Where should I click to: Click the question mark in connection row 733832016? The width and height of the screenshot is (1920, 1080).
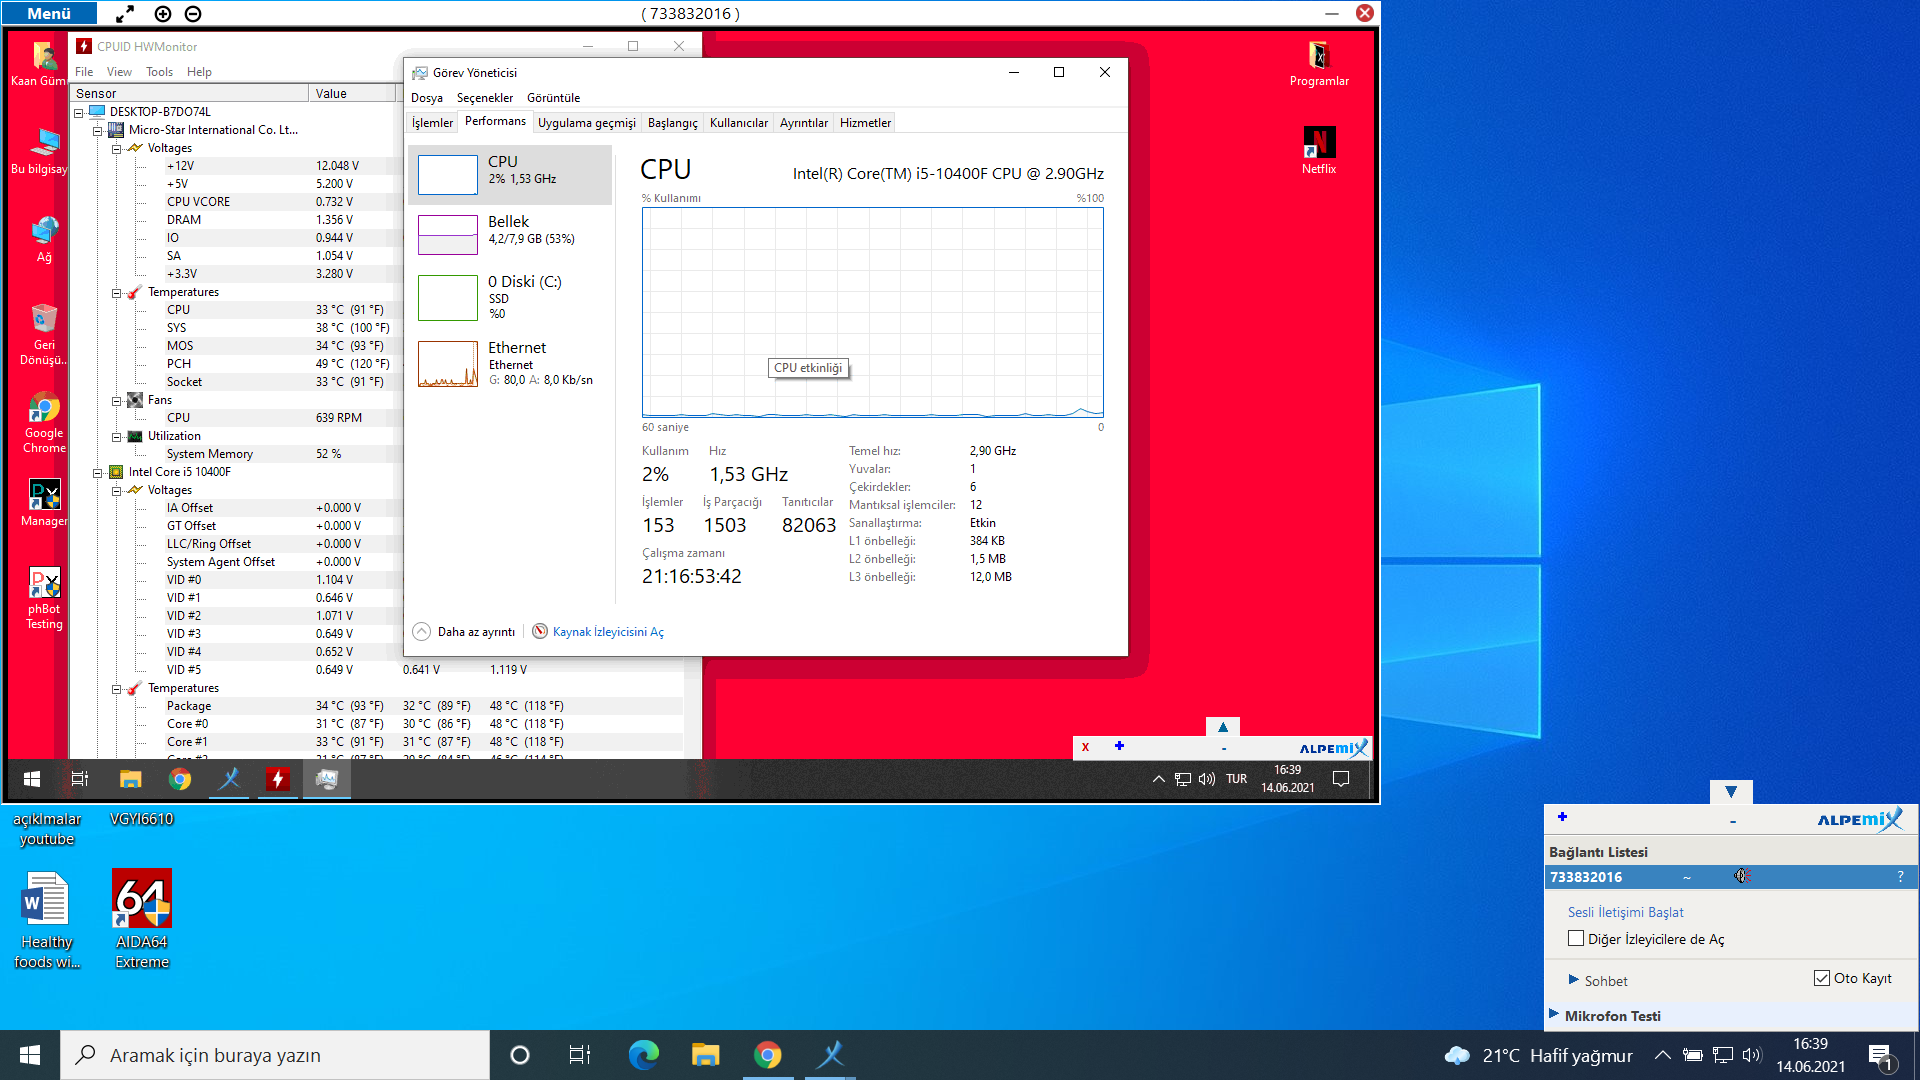tap(1900, 877)
